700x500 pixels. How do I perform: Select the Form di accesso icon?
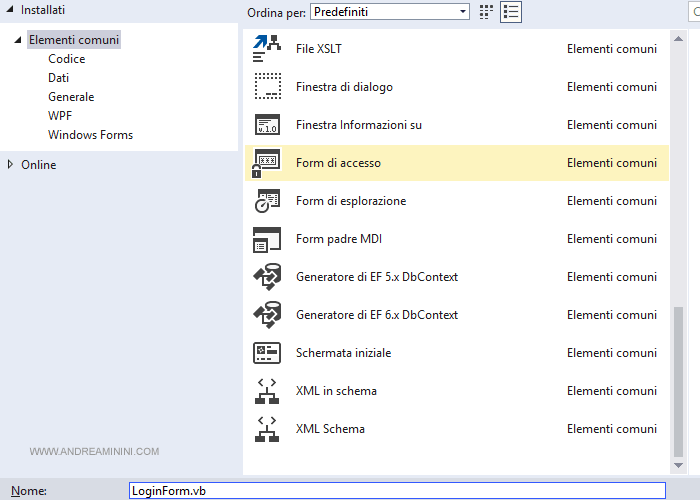(x=267, y=163)
